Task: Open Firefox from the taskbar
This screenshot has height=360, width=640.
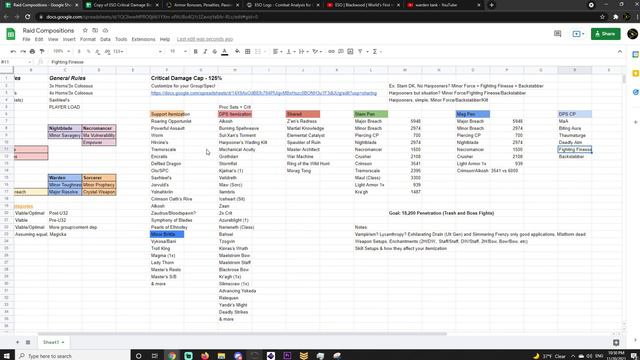Action: tap(205, 356)
